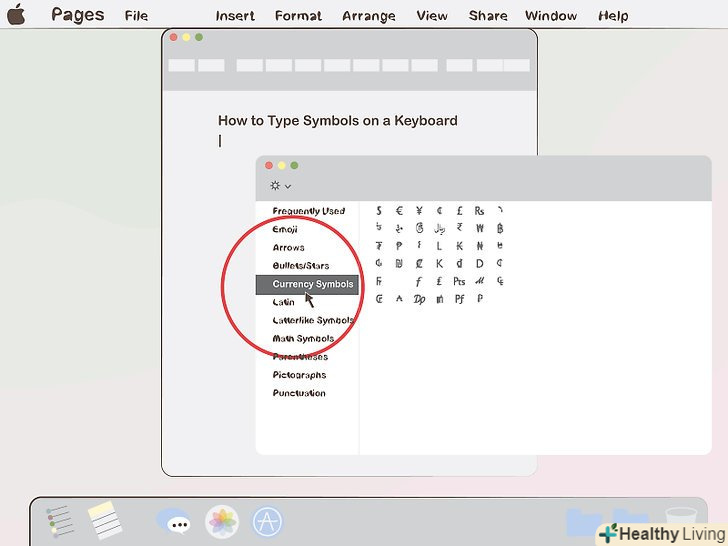Close the Character Viewer window
Viewport: 728px width, 546px height.
click(x=269, y=165)
